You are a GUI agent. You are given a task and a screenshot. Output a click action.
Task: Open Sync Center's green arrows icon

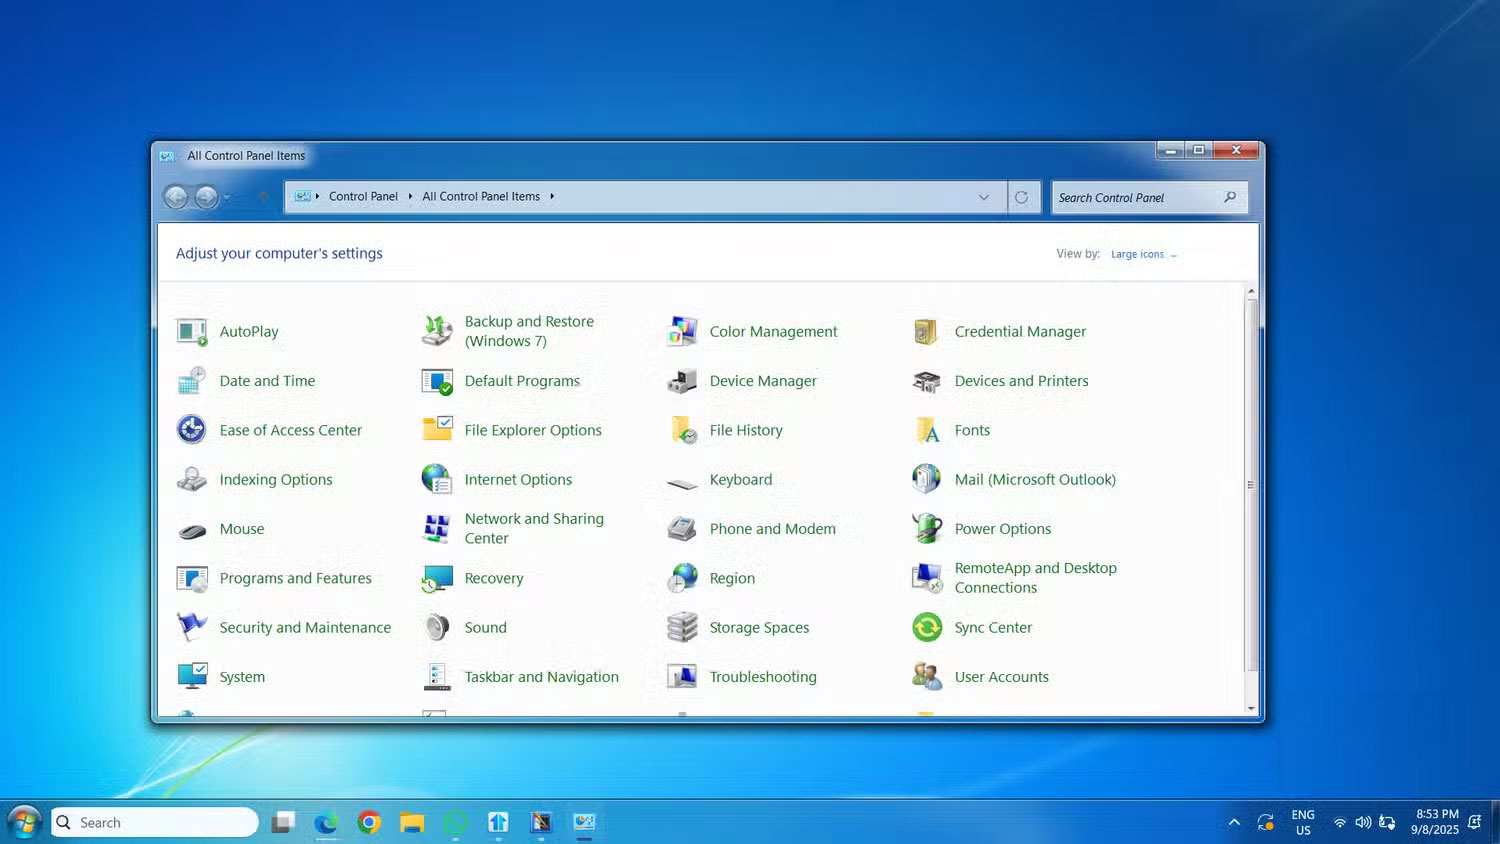[x=926, y=627]
